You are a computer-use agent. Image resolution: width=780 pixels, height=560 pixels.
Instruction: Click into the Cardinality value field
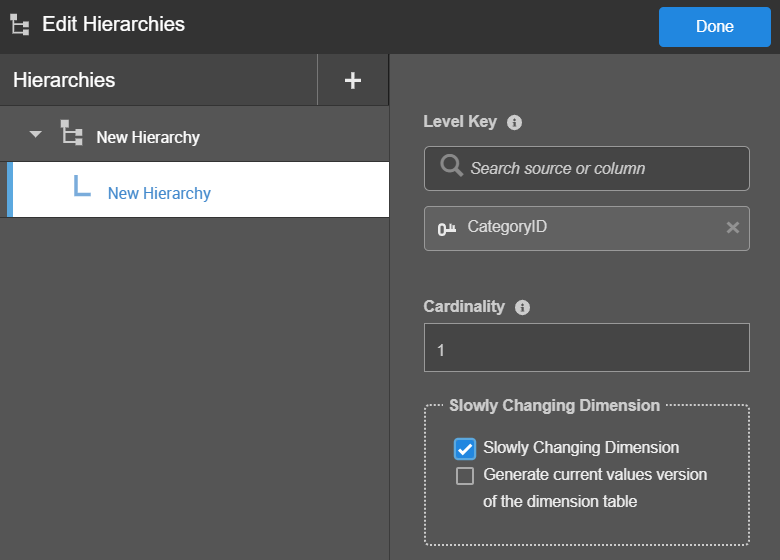click(586, 348)
